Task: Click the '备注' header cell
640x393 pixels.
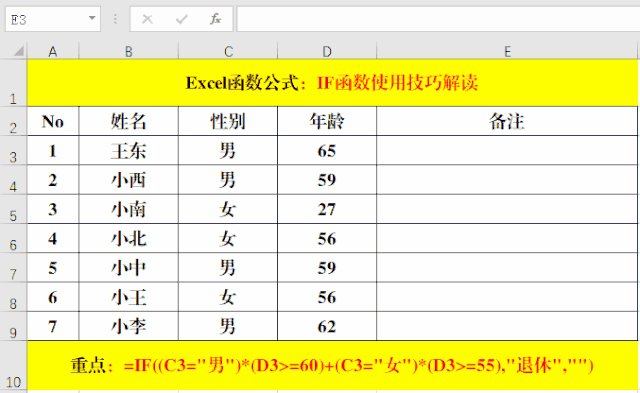Action: pos(507,122)
